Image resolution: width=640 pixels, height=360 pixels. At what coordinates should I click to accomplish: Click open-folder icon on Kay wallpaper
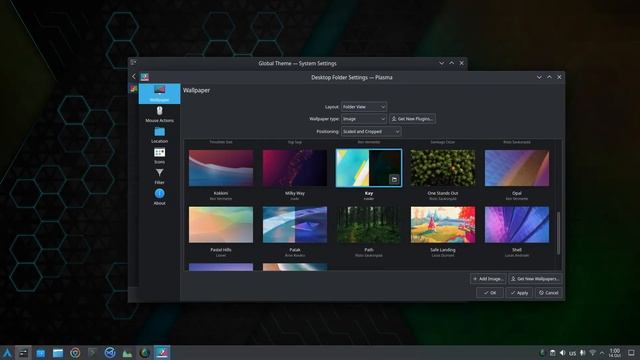[394, 180]
